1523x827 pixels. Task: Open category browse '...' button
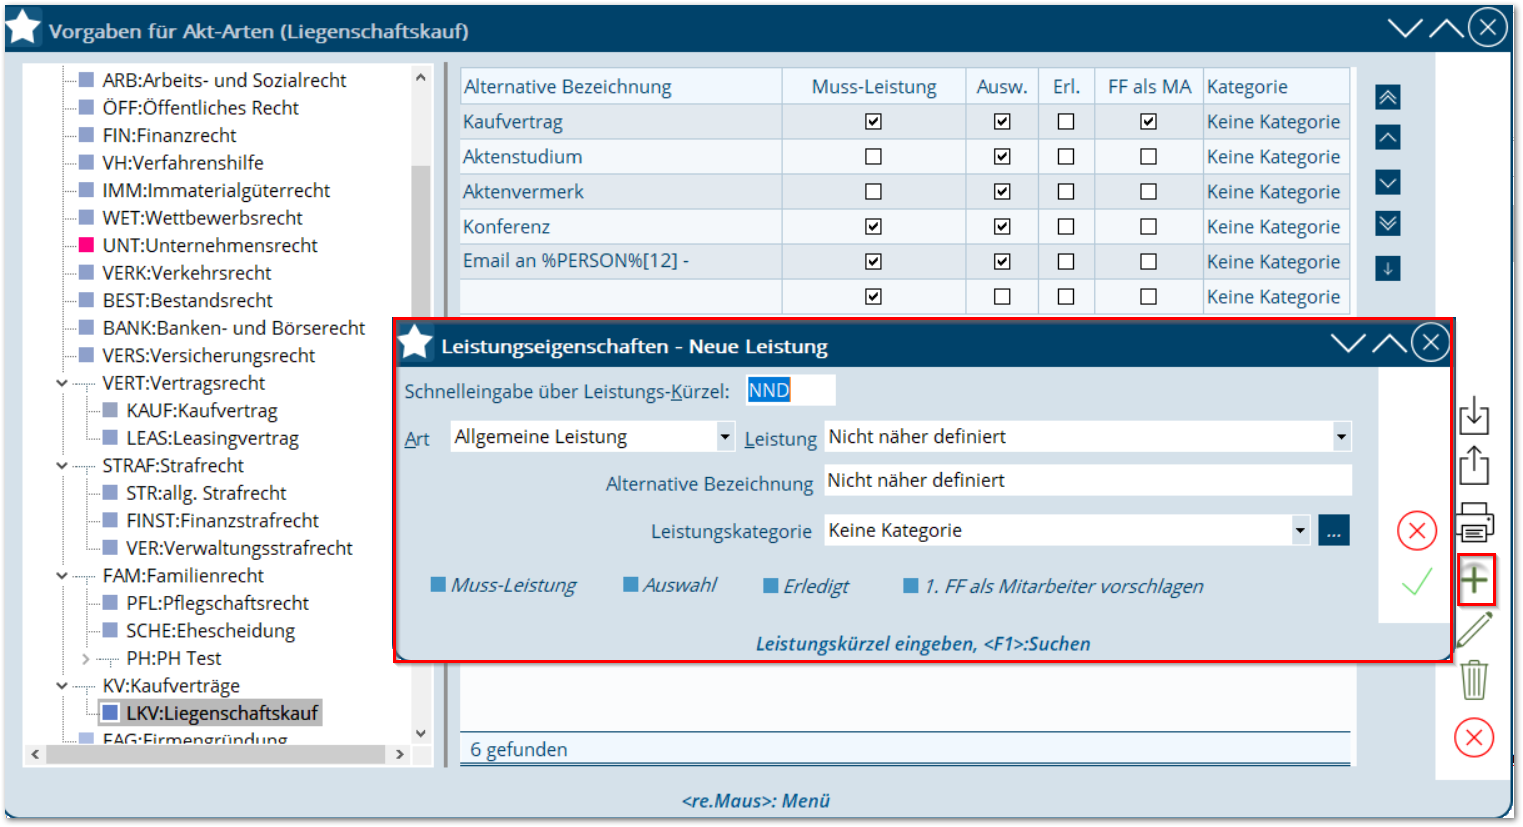coord(1334,530)
